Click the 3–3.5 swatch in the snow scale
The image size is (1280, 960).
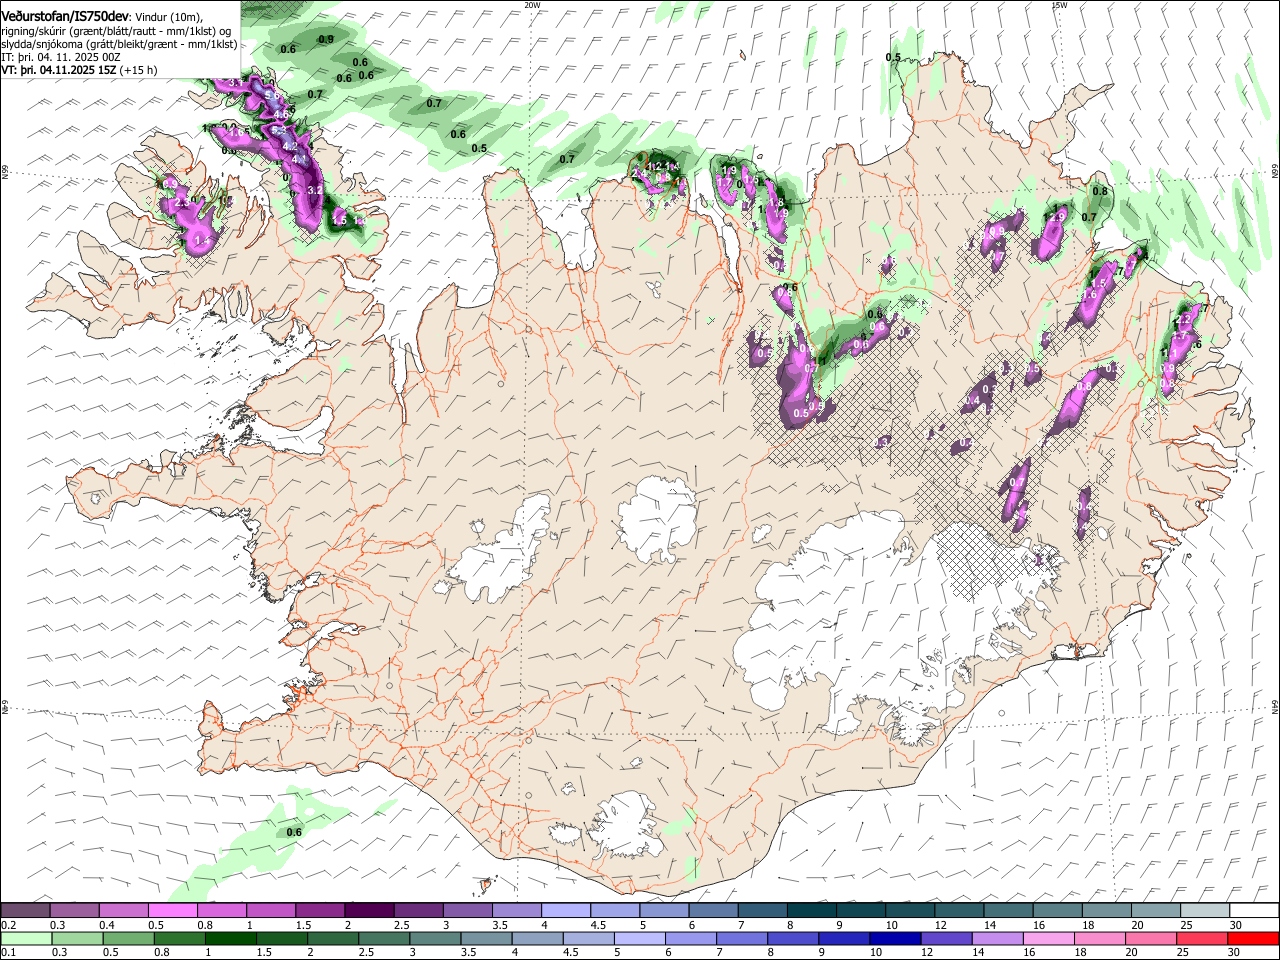[x=468, y=910]
